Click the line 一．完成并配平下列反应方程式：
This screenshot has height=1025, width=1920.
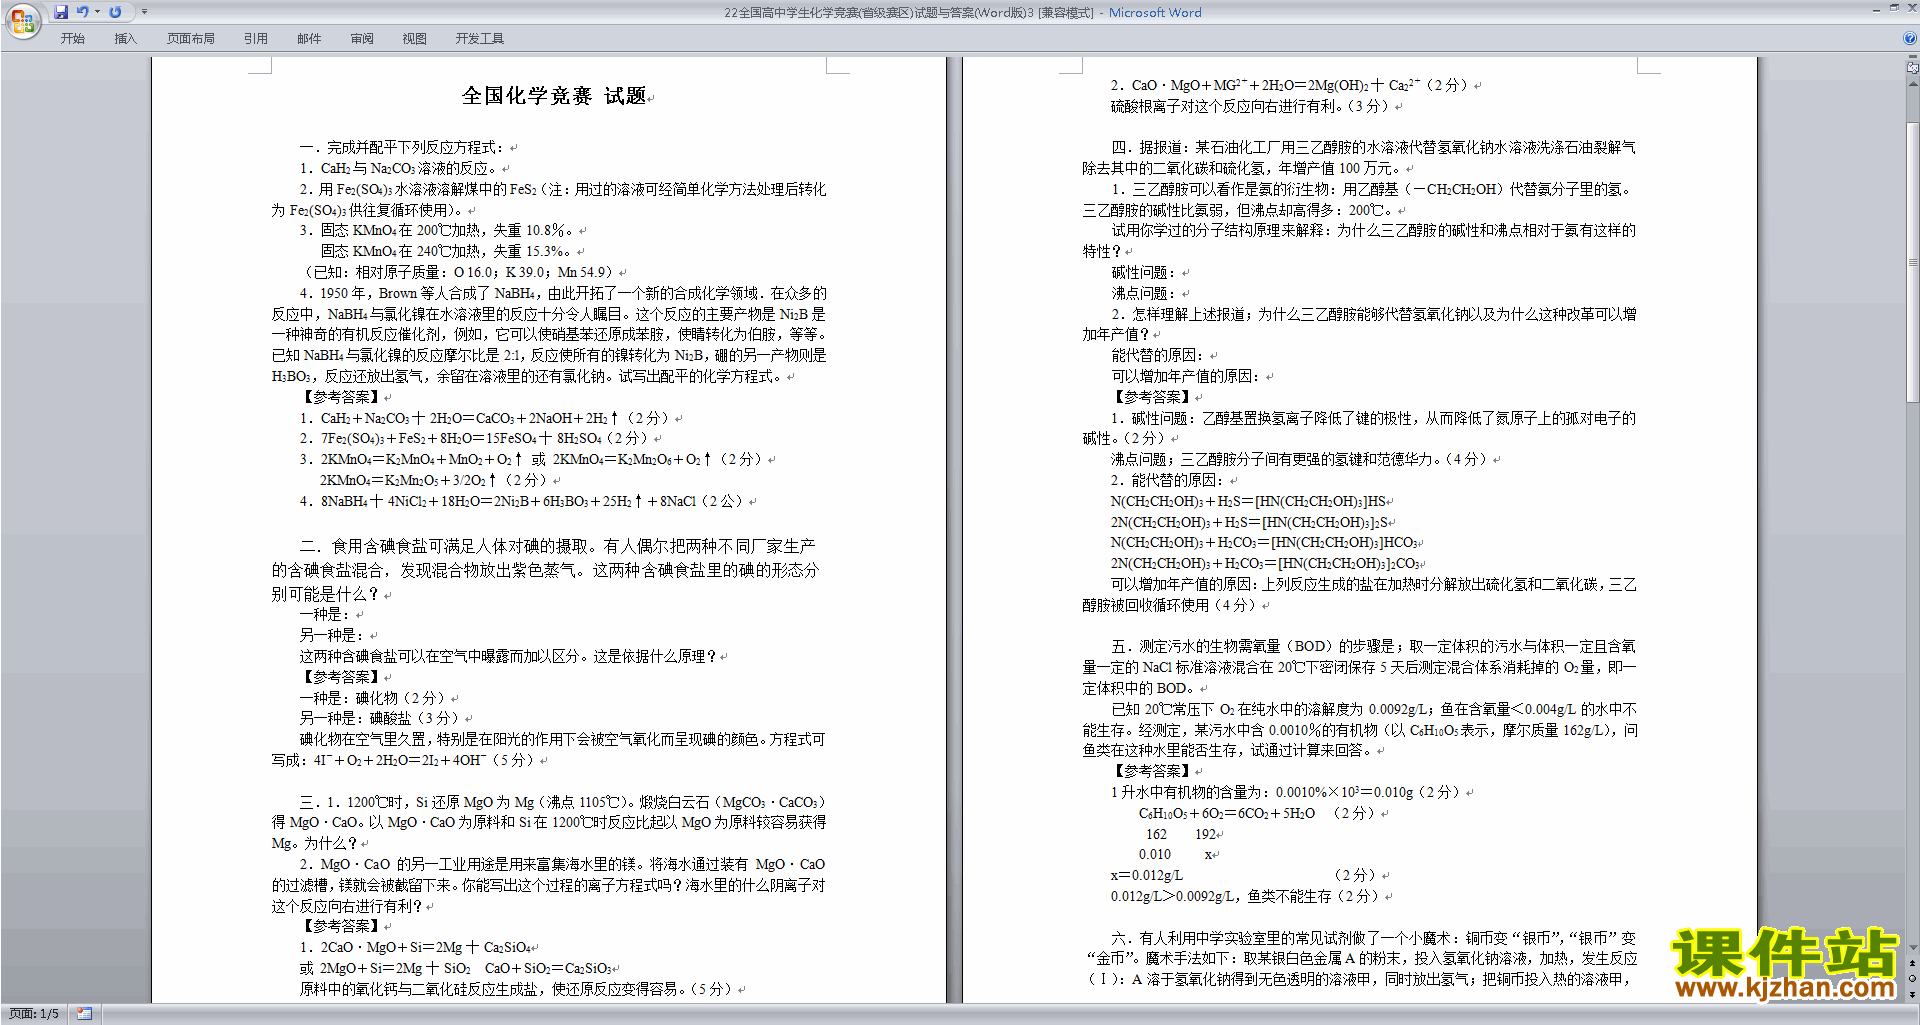point(403,147)
